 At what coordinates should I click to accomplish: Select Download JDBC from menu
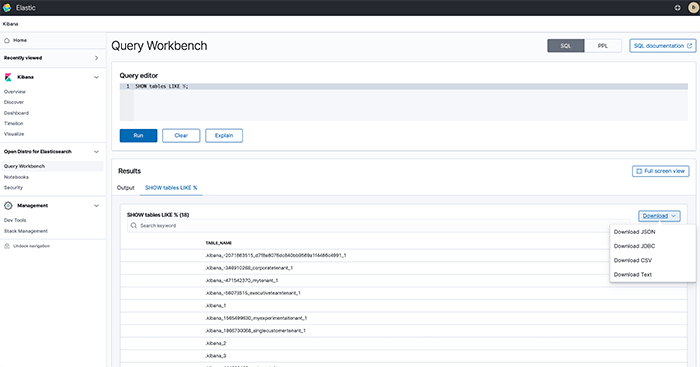tap(634, 246)
